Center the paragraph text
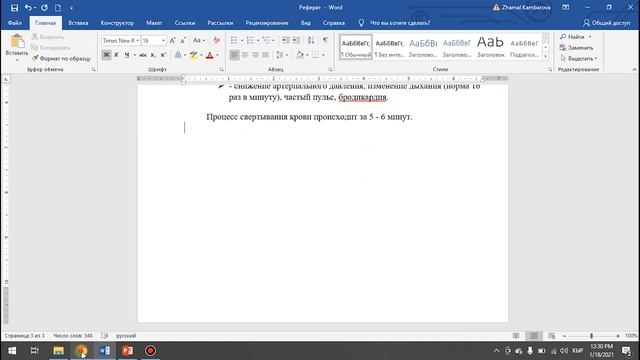Image resolution: width=640 pixels, height=360 pixels. (x=244, y=55)
